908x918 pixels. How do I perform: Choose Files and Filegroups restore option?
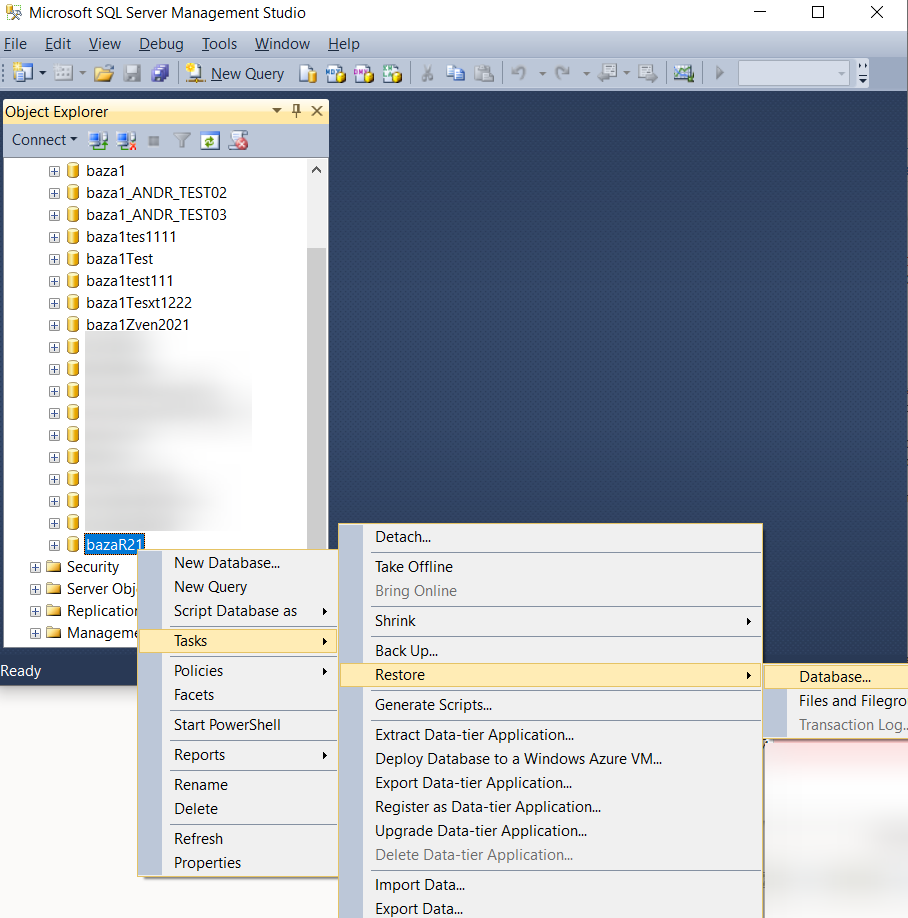852,701
